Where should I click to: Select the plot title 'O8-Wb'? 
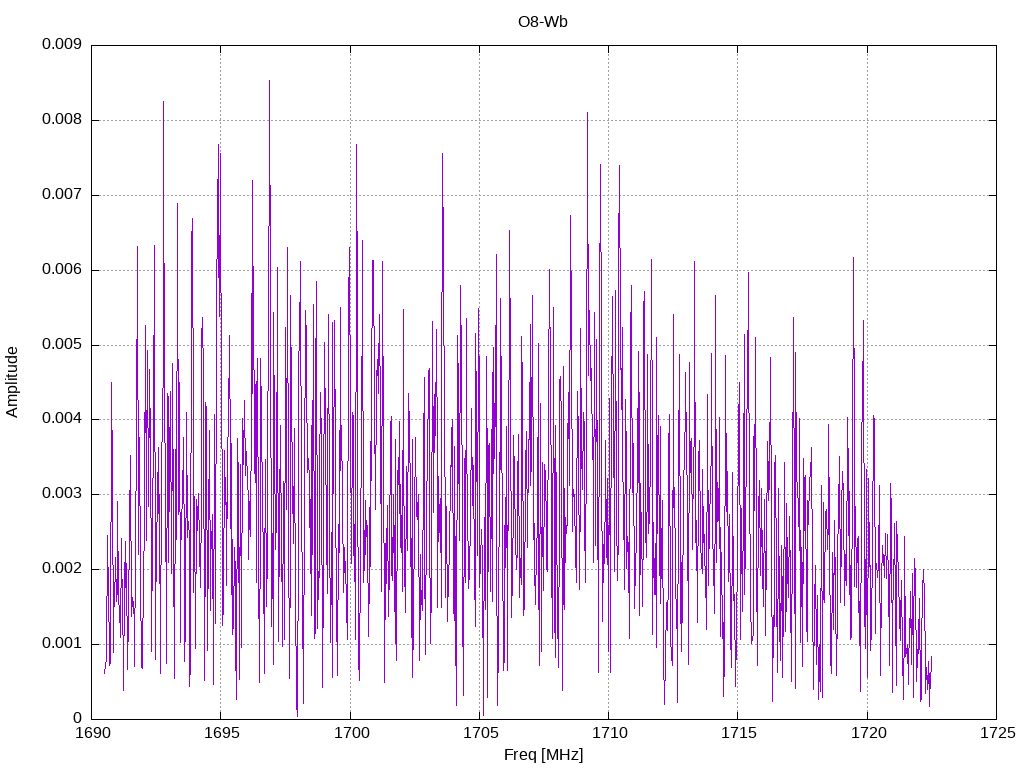pyautogui.click(x=543, y=22)
